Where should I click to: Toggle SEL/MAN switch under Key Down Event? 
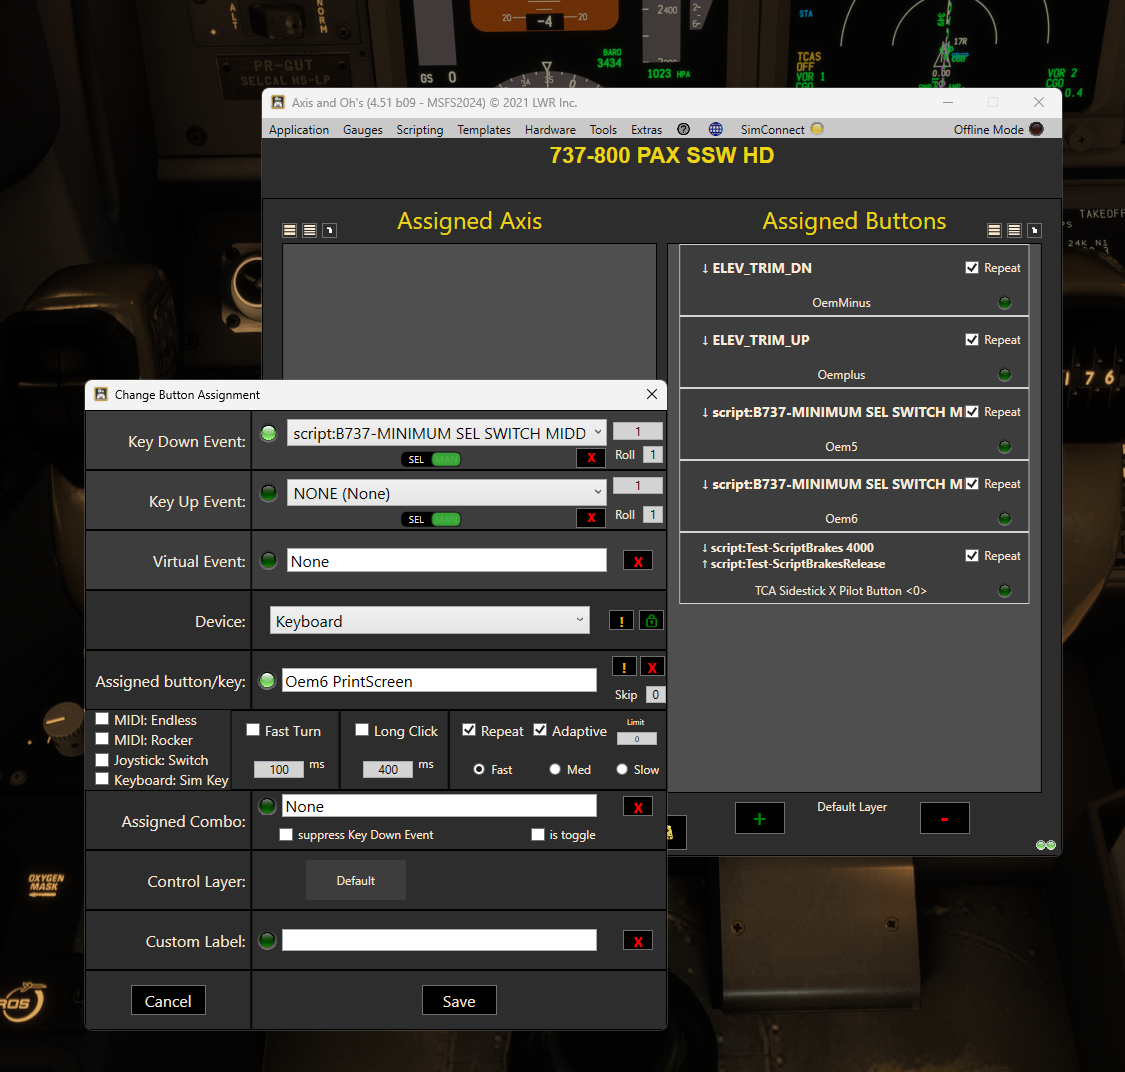tap(431, 459)
